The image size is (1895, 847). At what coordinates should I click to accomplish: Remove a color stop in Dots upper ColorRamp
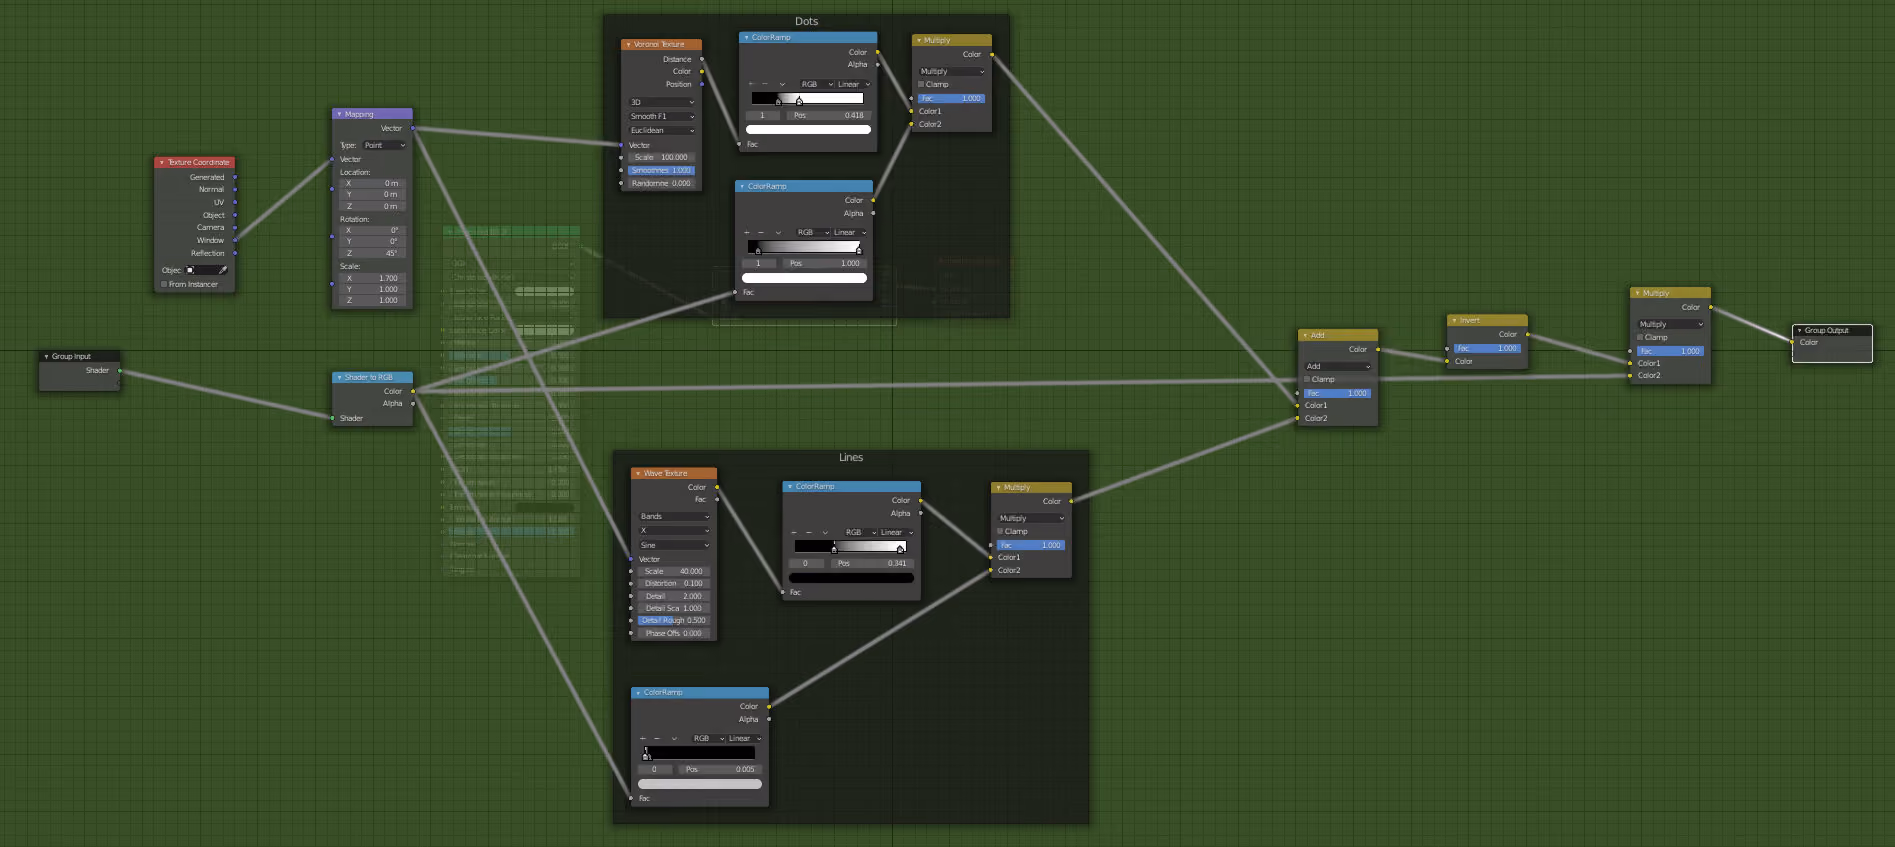[765, 84]
